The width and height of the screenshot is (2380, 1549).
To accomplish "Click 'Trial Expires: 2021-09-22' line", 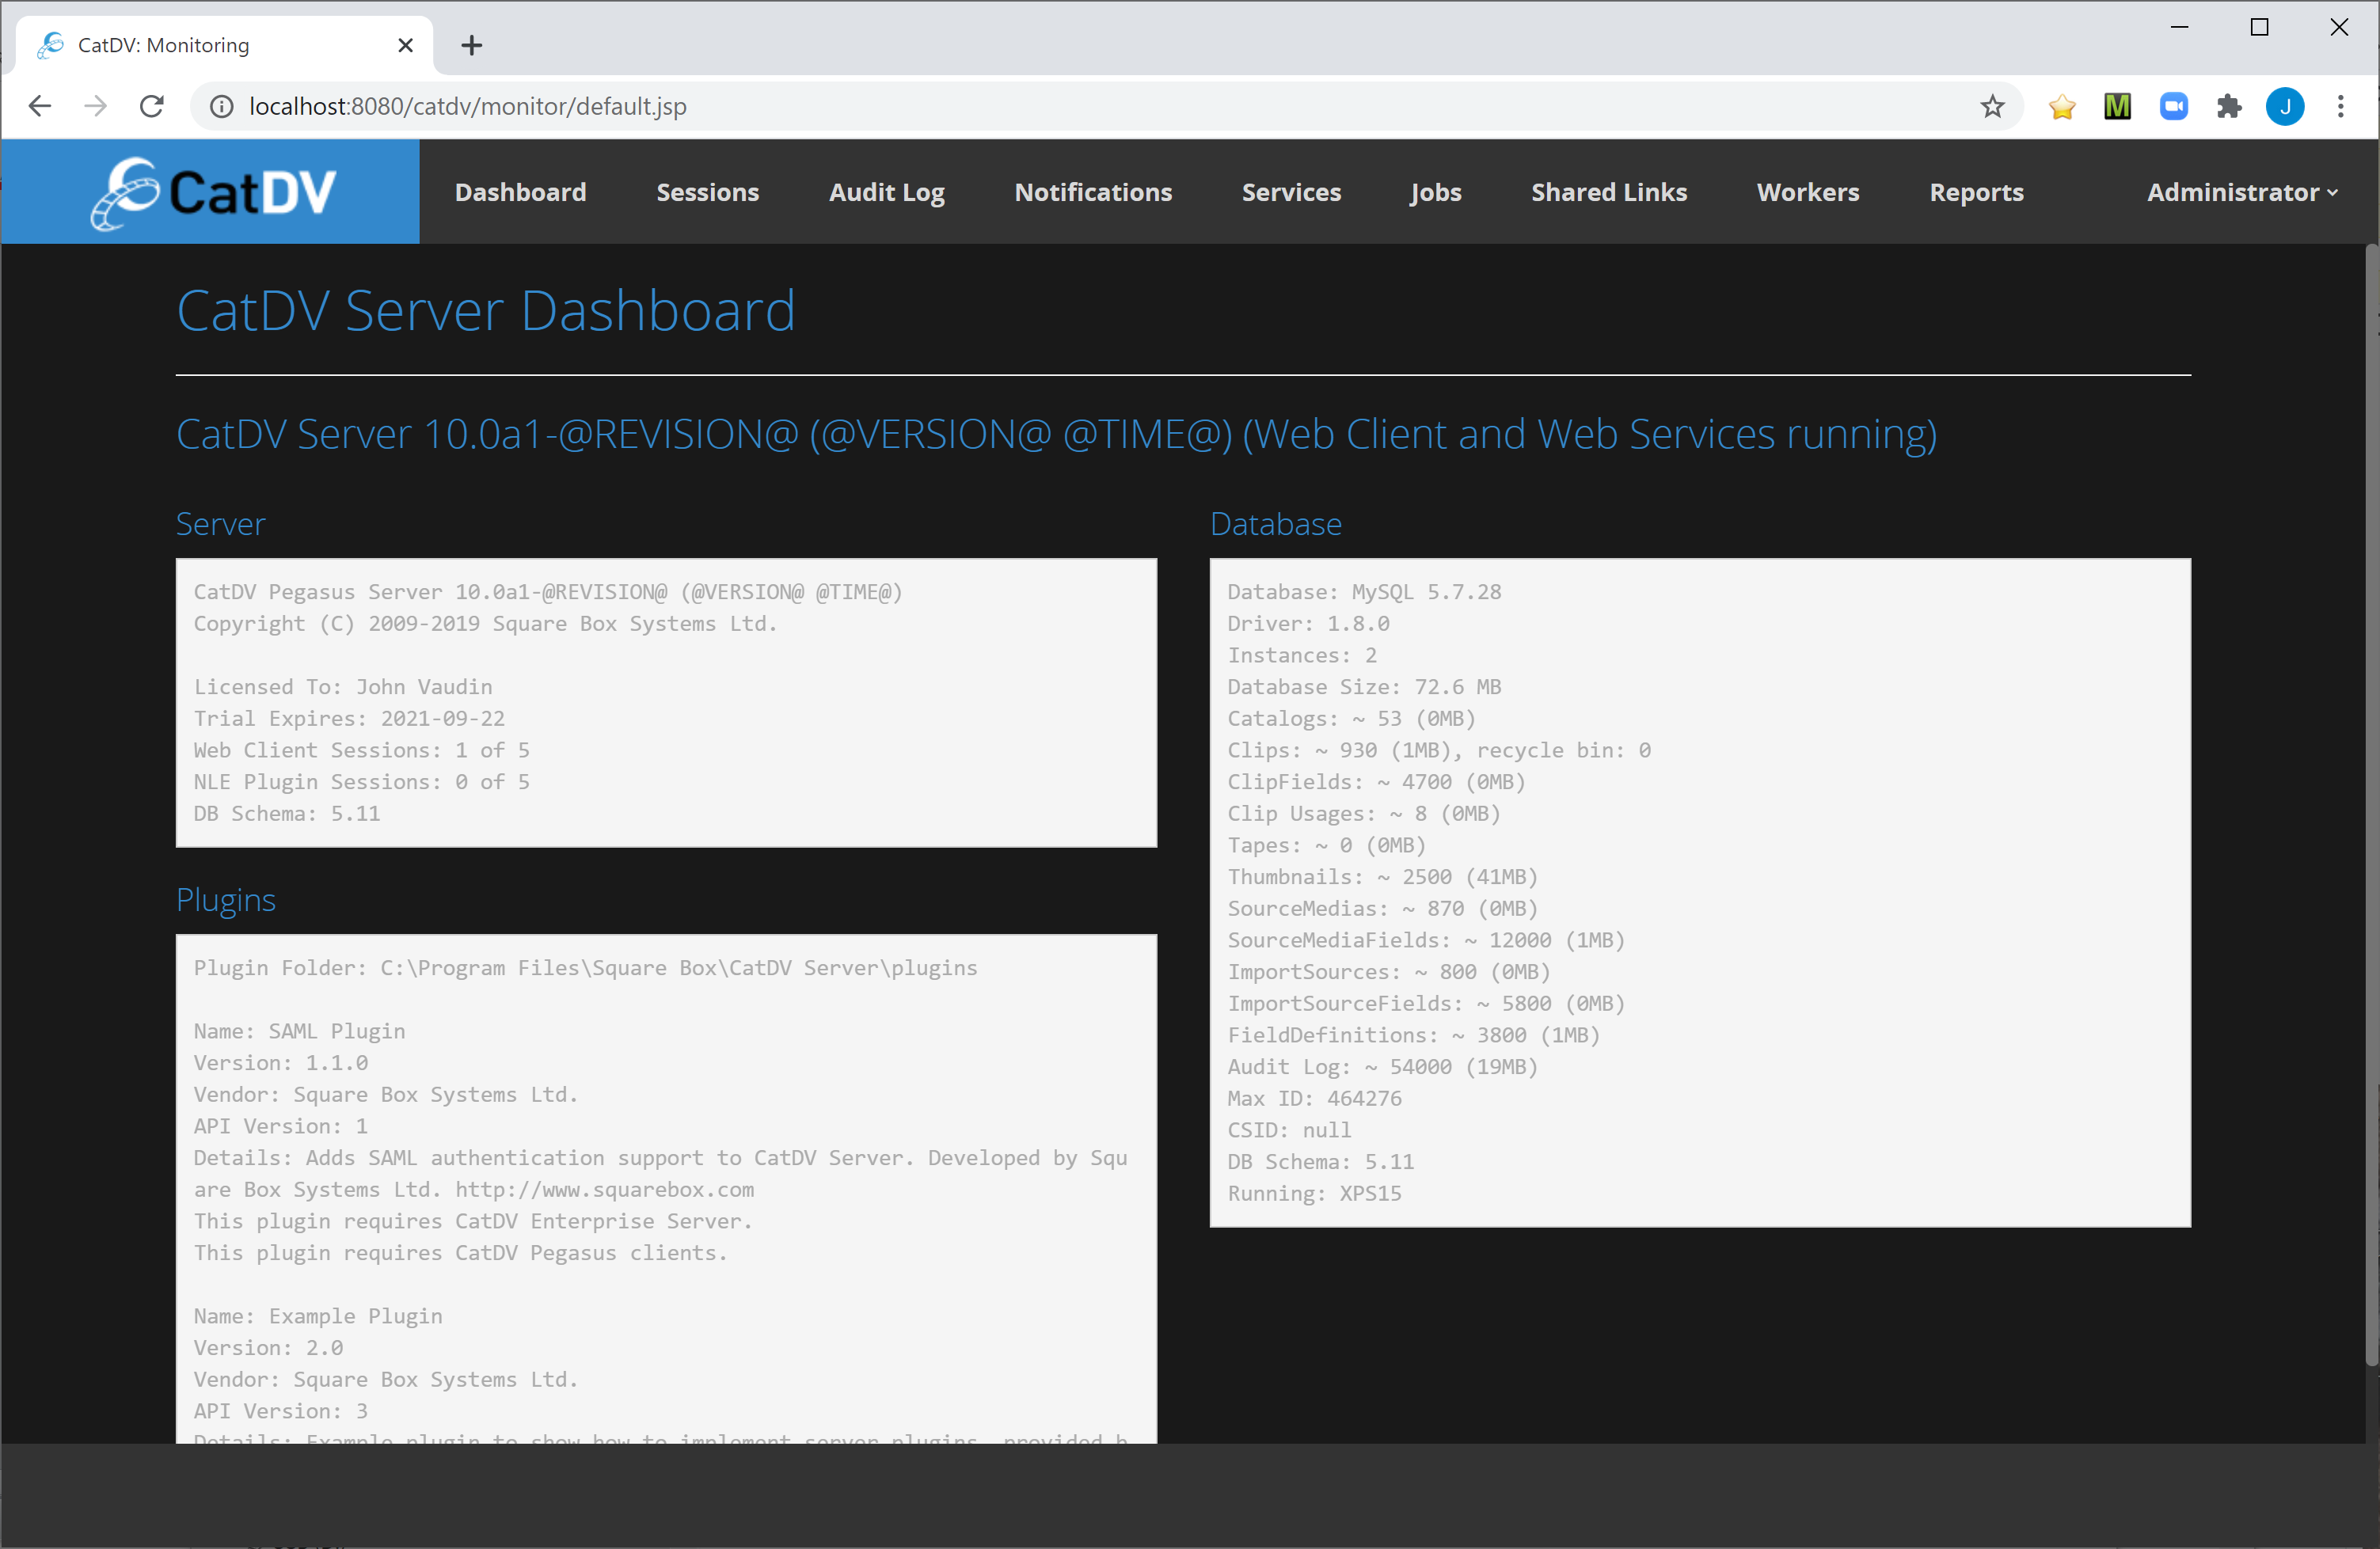I will 349,719.
